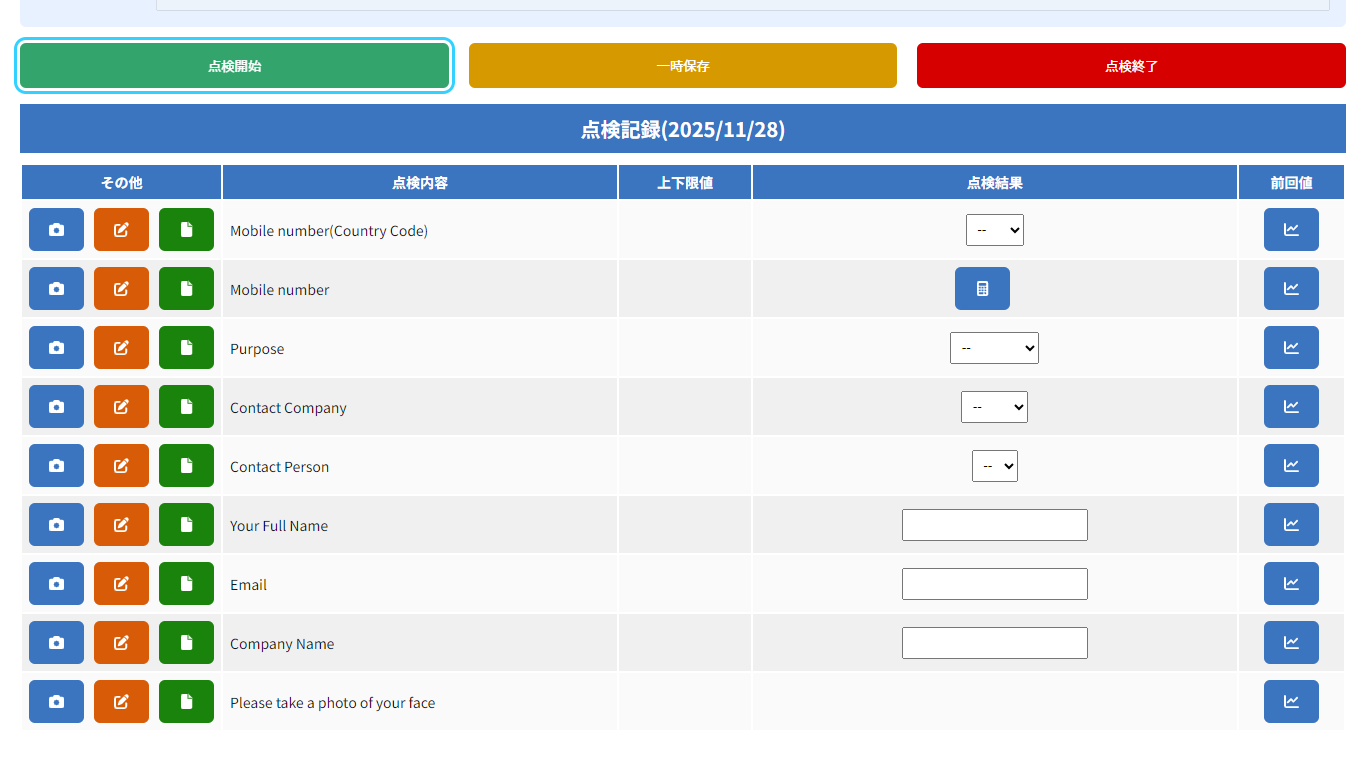This screenshot has height=768, width=1366.
Task: Click orange edit icon in Email row
Action: tap(121, 584)
